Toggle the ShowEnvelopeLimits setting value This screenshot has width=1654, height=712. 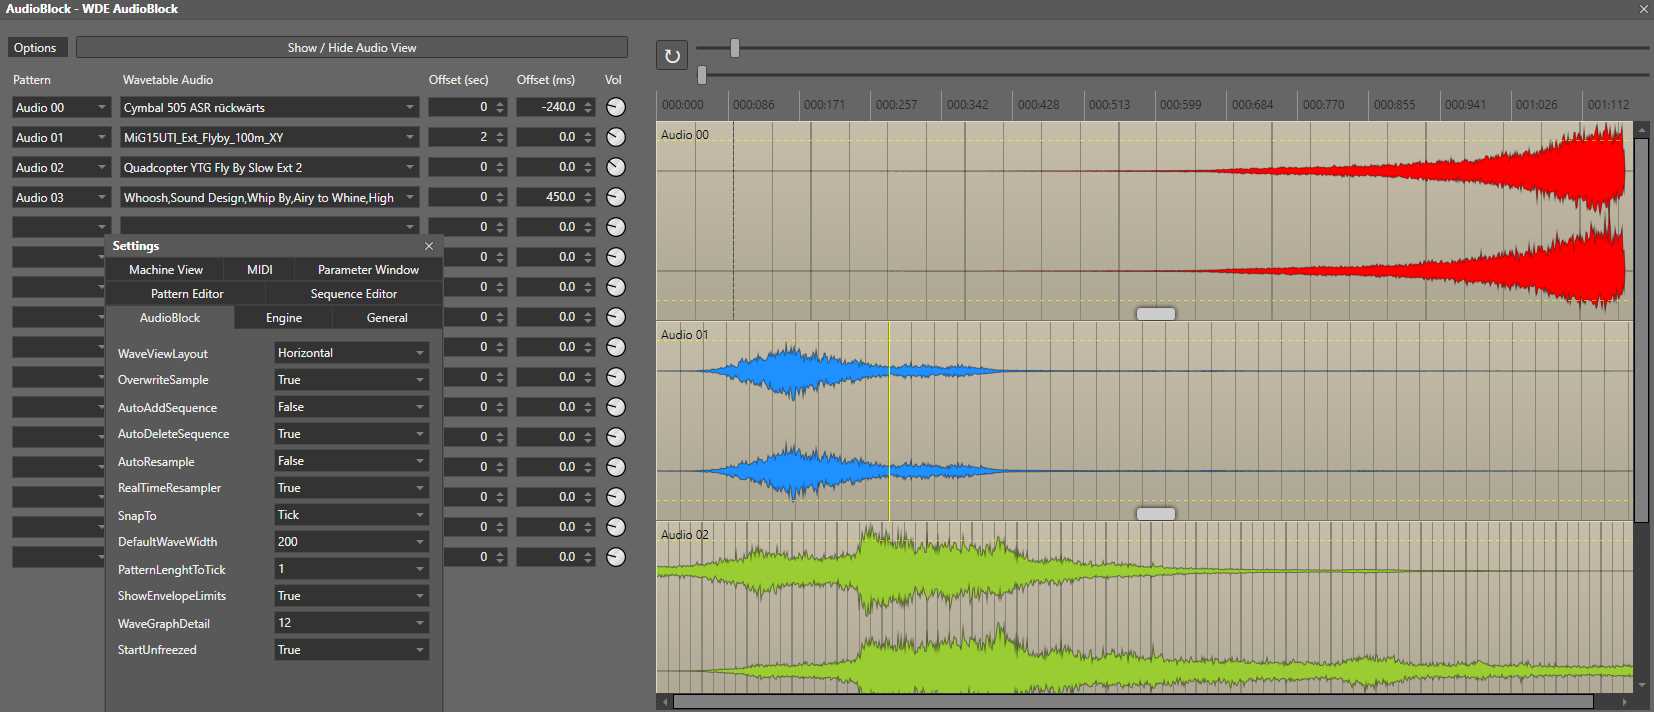click(351, 596)
